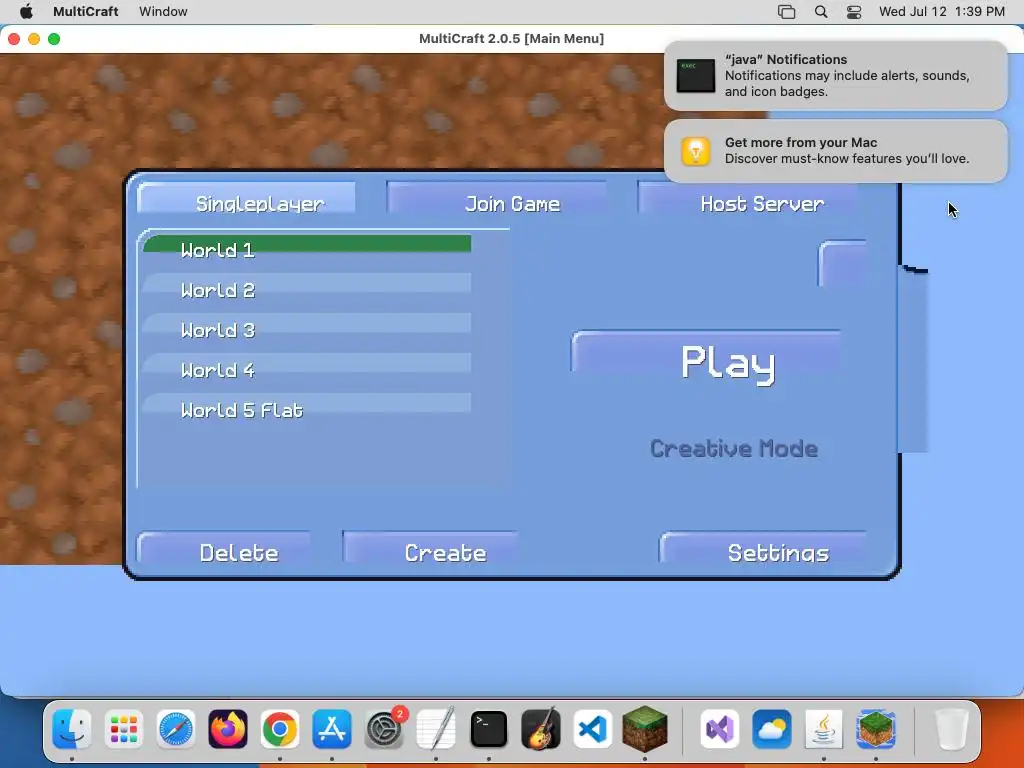Switch to the Singleplayer tab
1024x768 pixels.
coord(247,200)
